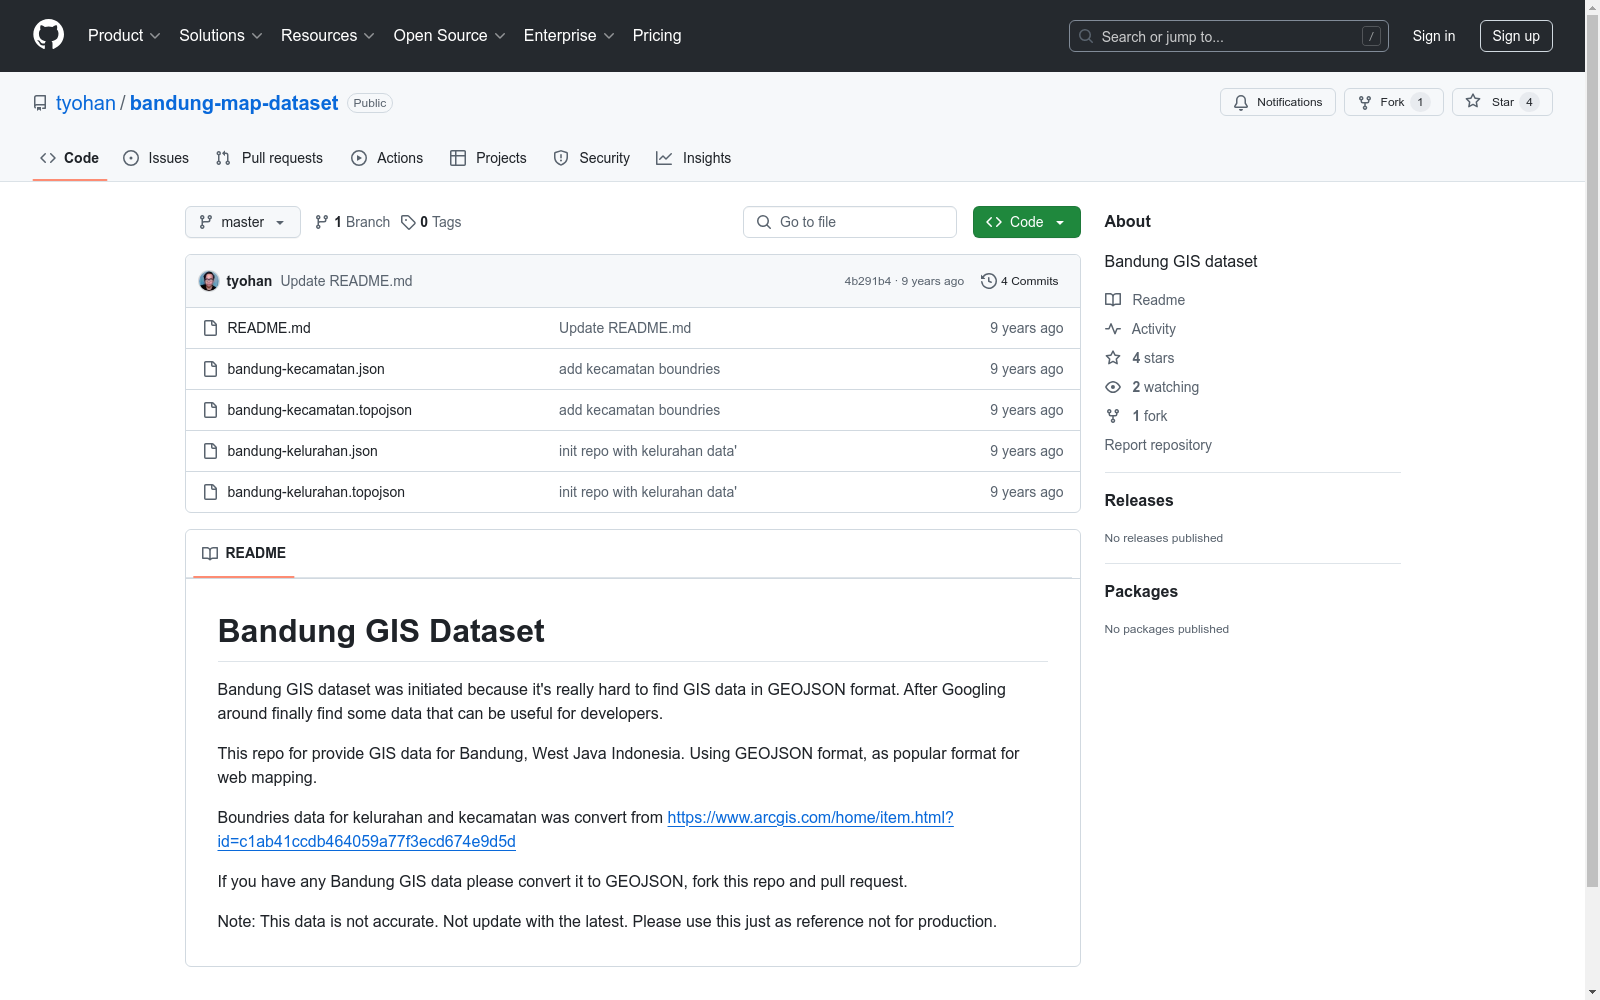
Task: Click the tag icon beside 0 Tags
Action: coord(408,222)
